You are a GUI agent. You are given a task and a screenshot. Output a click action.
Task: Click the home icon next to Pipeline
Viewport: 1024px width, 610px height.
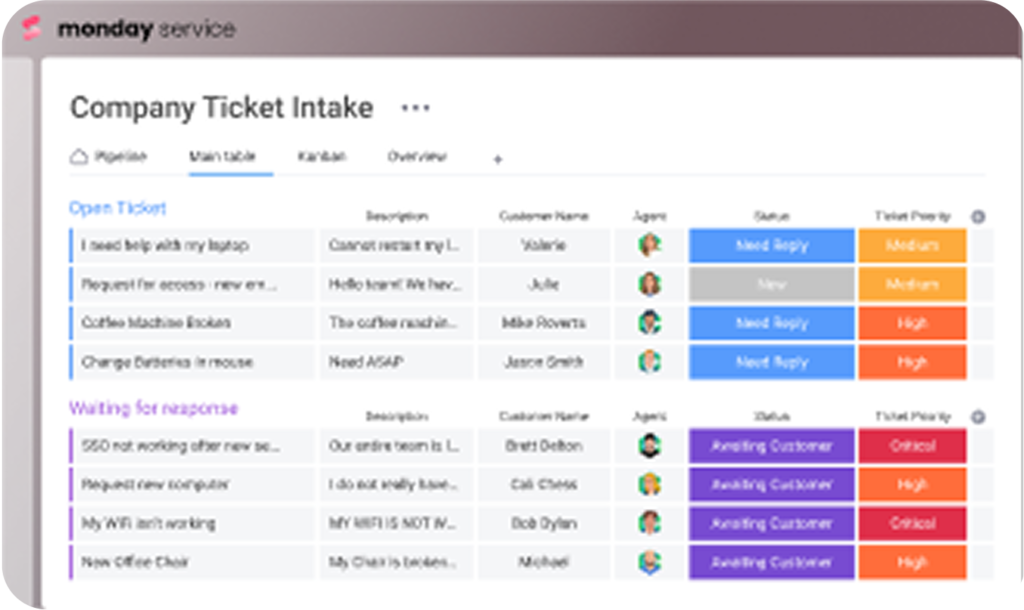79,157
